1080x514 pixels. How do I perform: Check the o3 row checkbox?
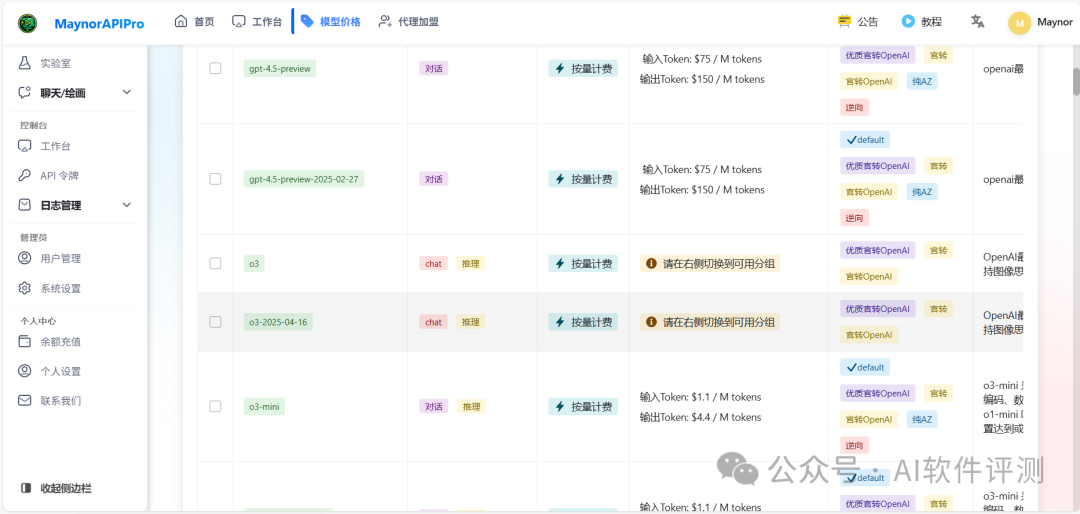click(216, 263)
